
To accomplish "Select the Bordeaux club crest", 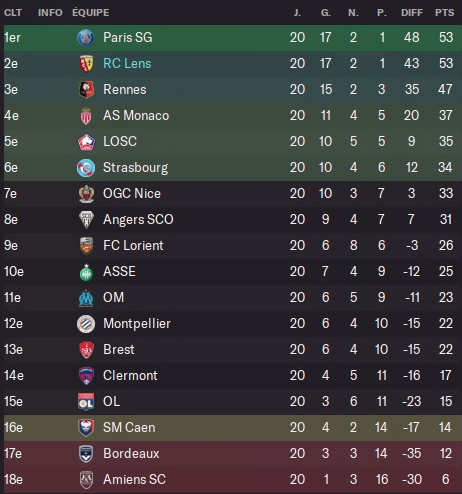I will tap(86, 454).
